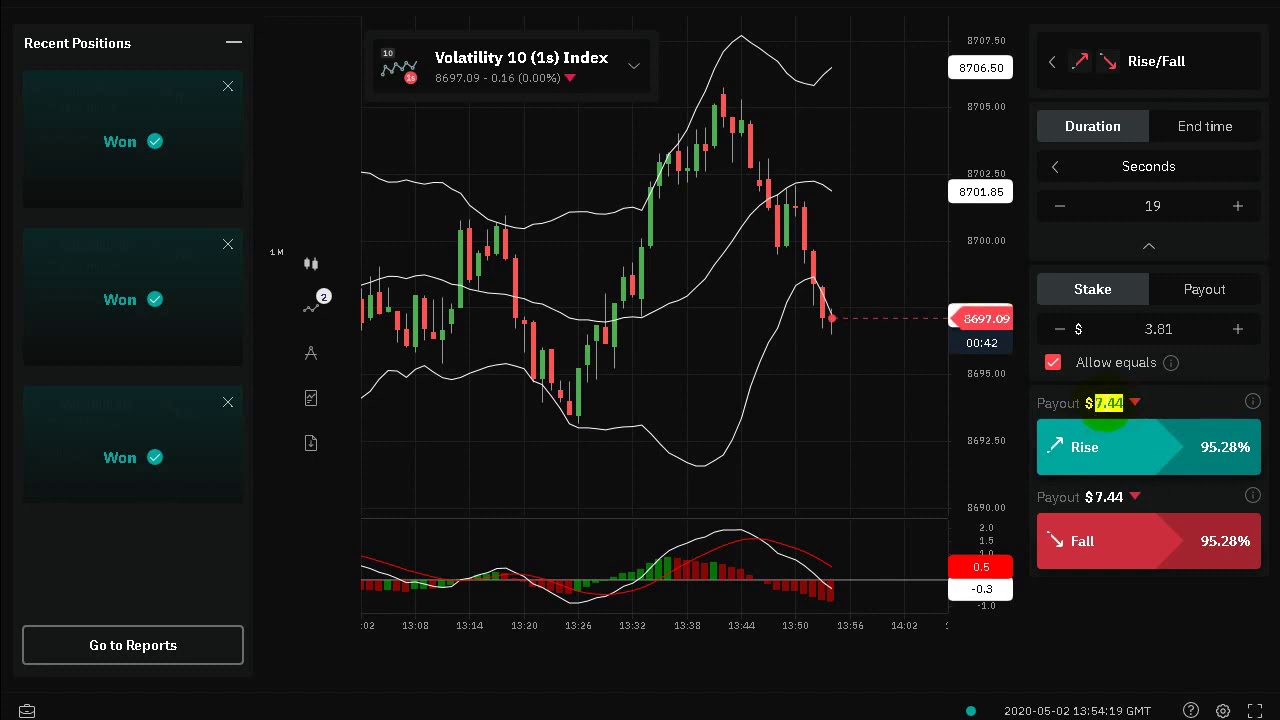Select the Duration tab
The image size is (1280, 720).
click(x=1092, y=126)
